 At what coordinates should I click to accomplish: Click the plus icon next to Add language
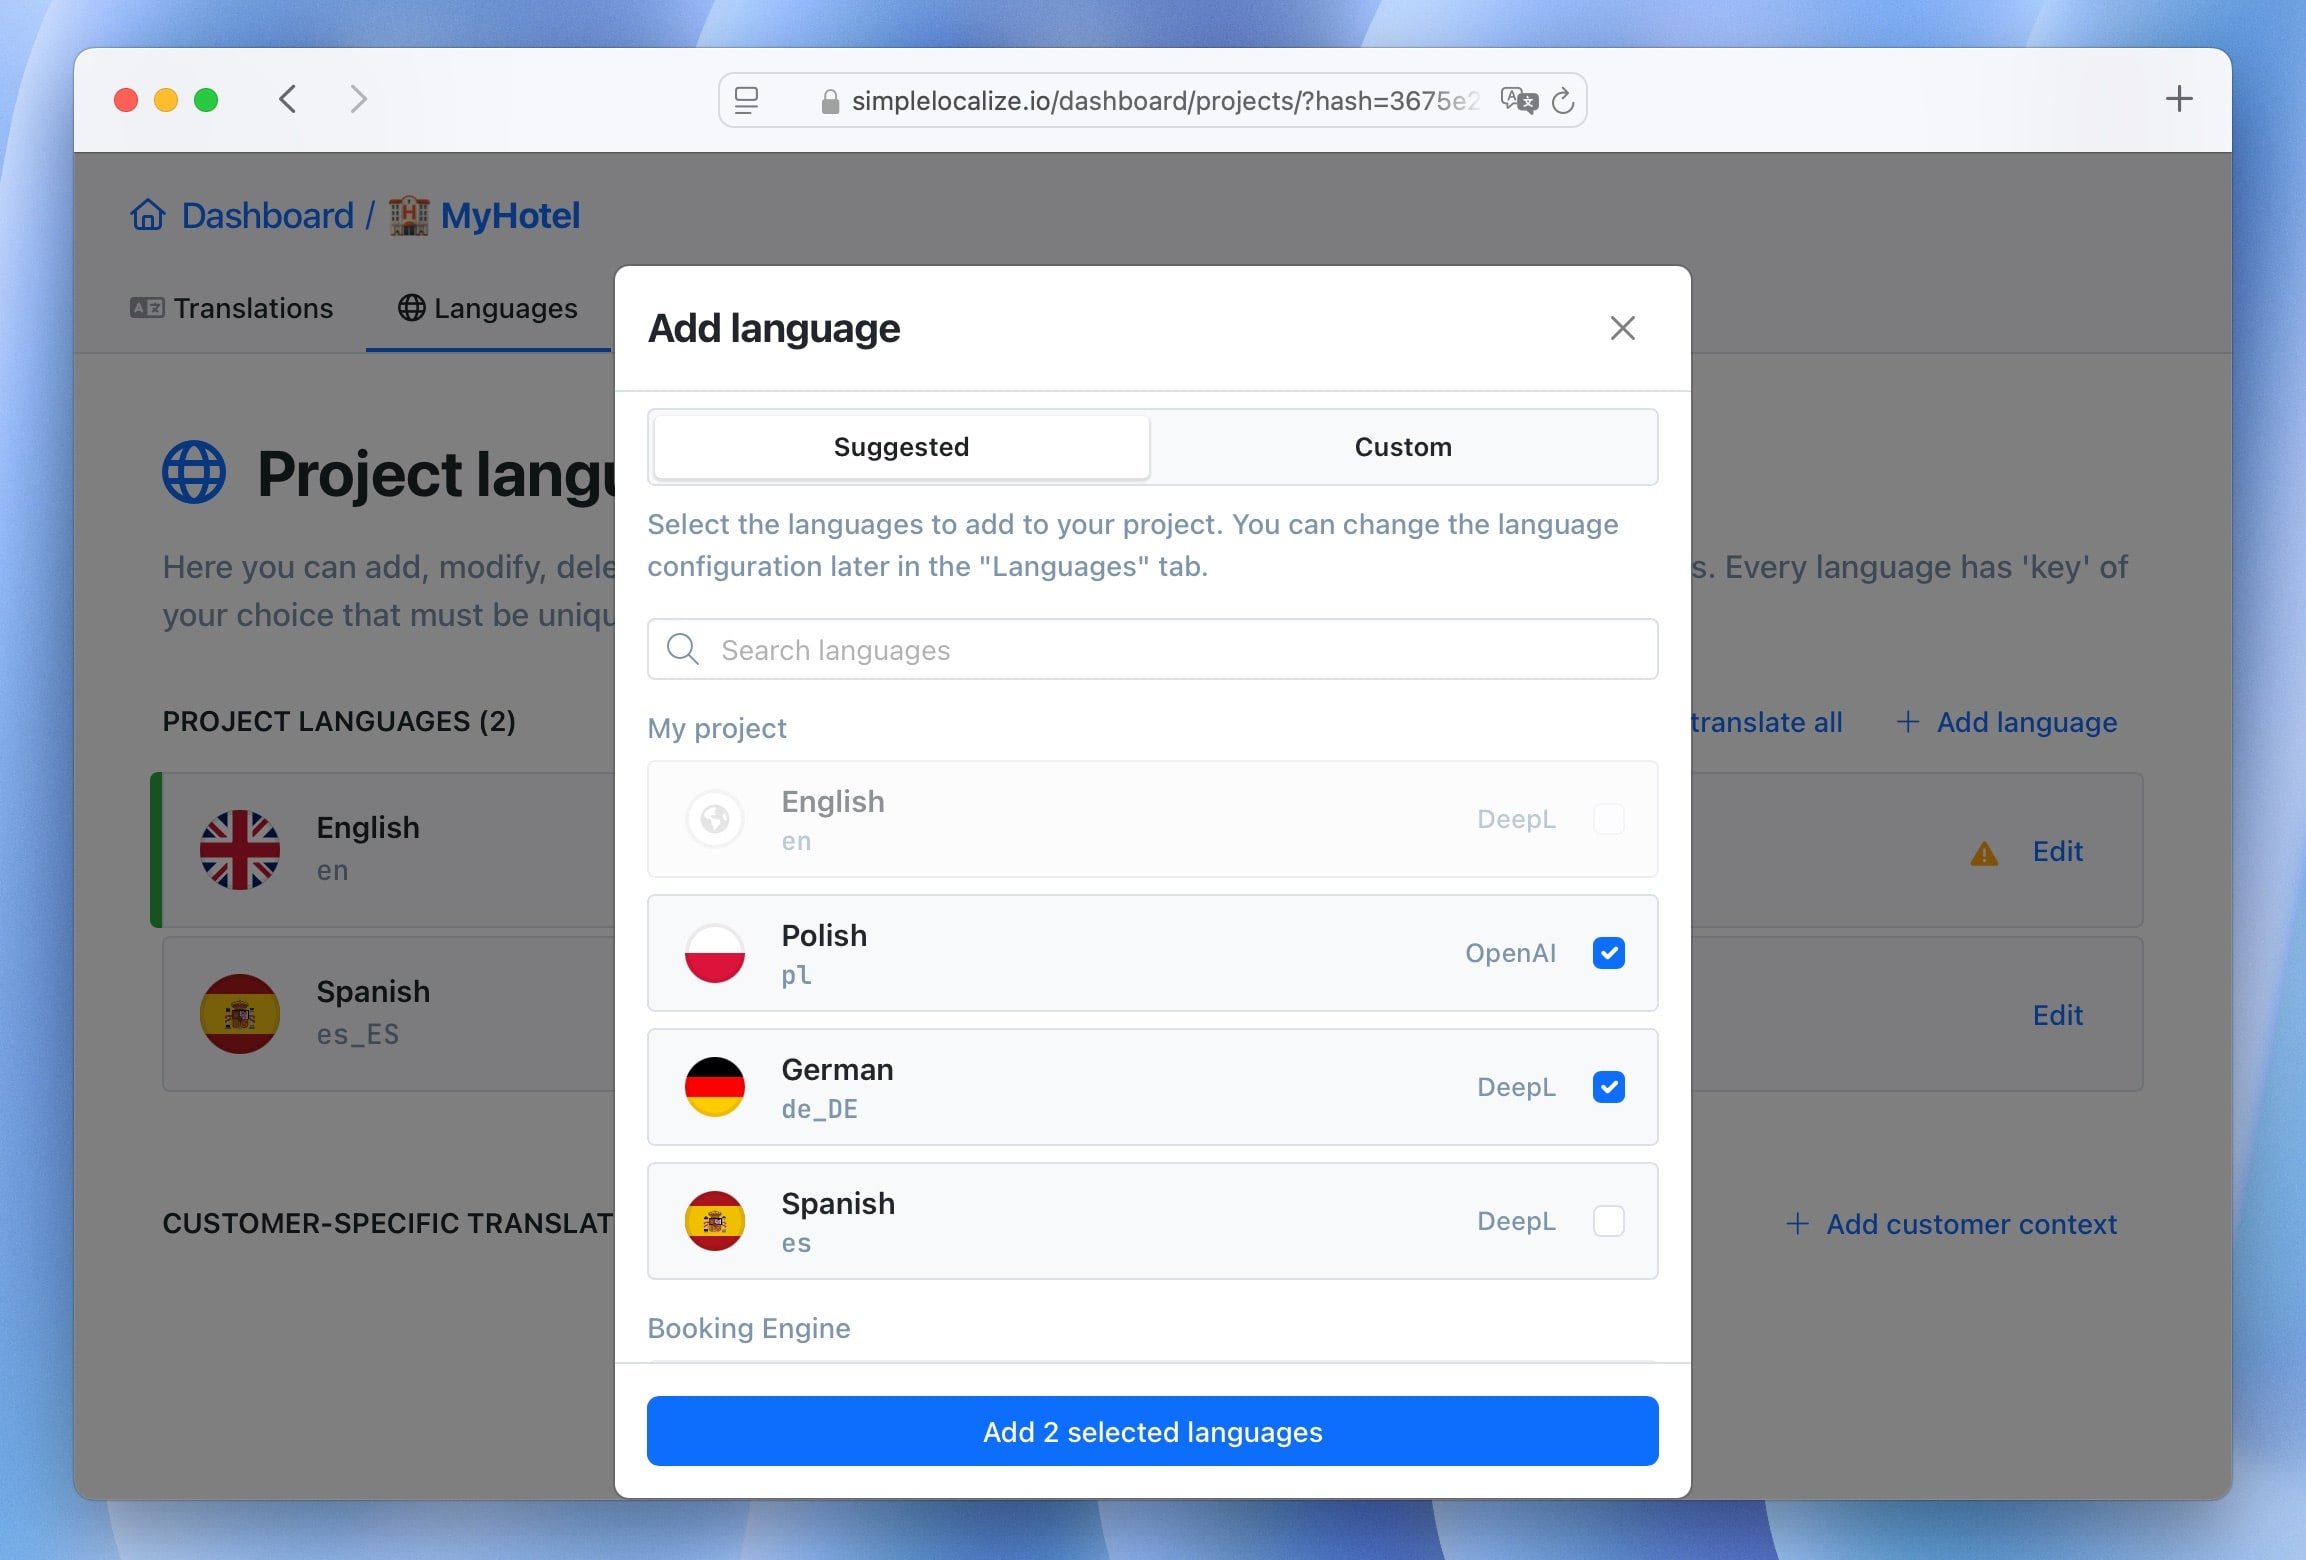click(x=1908, y=722)
